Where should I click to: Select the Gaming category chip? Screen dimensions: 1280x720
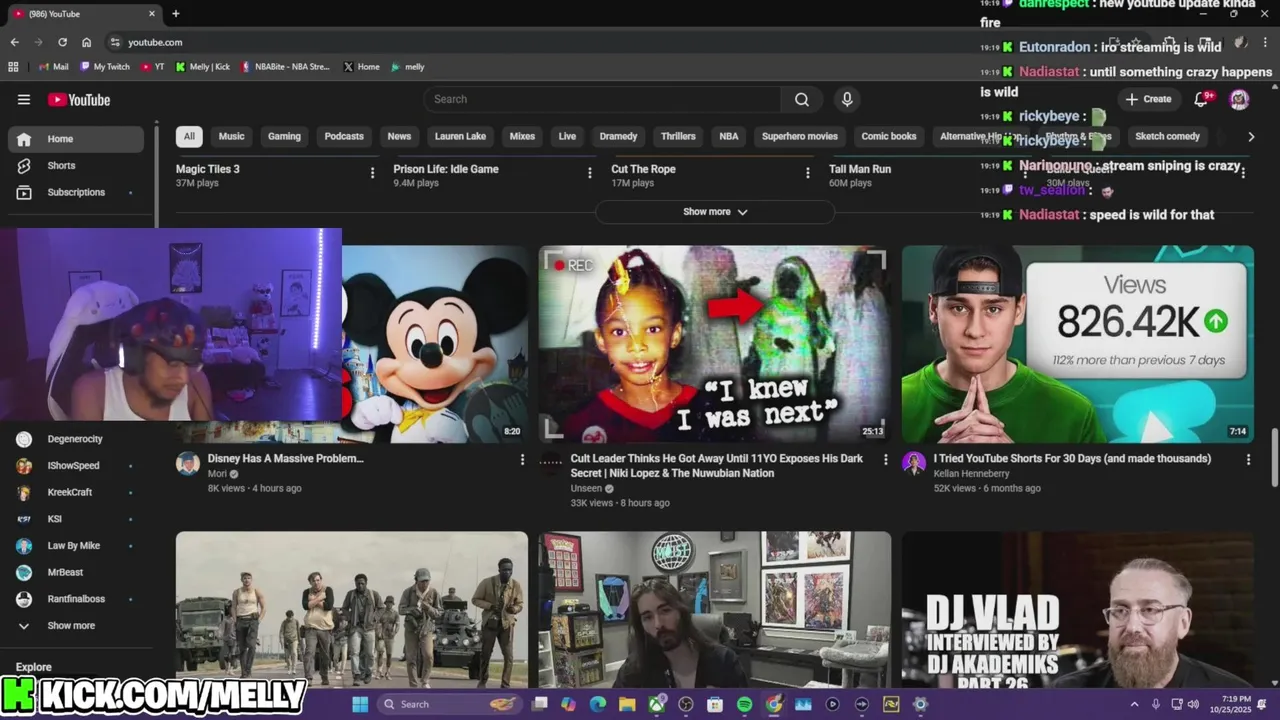coord(284,136)
